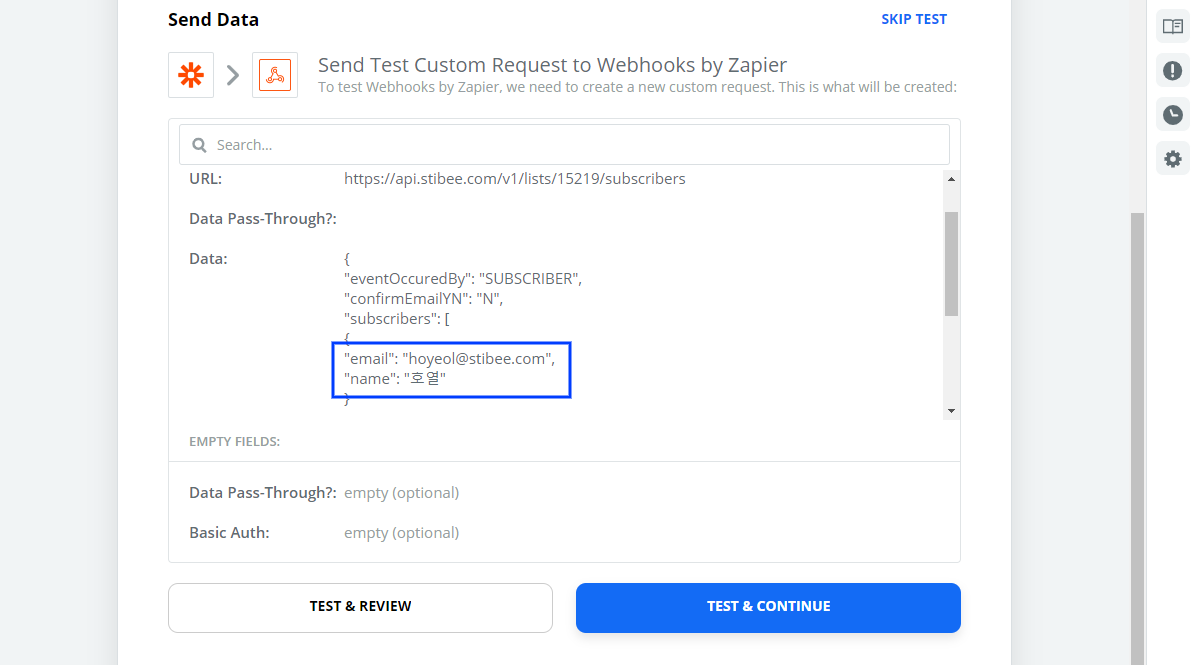1199x665 pixels.
Task: Click the Send Data heading
Action: [213, 20]
